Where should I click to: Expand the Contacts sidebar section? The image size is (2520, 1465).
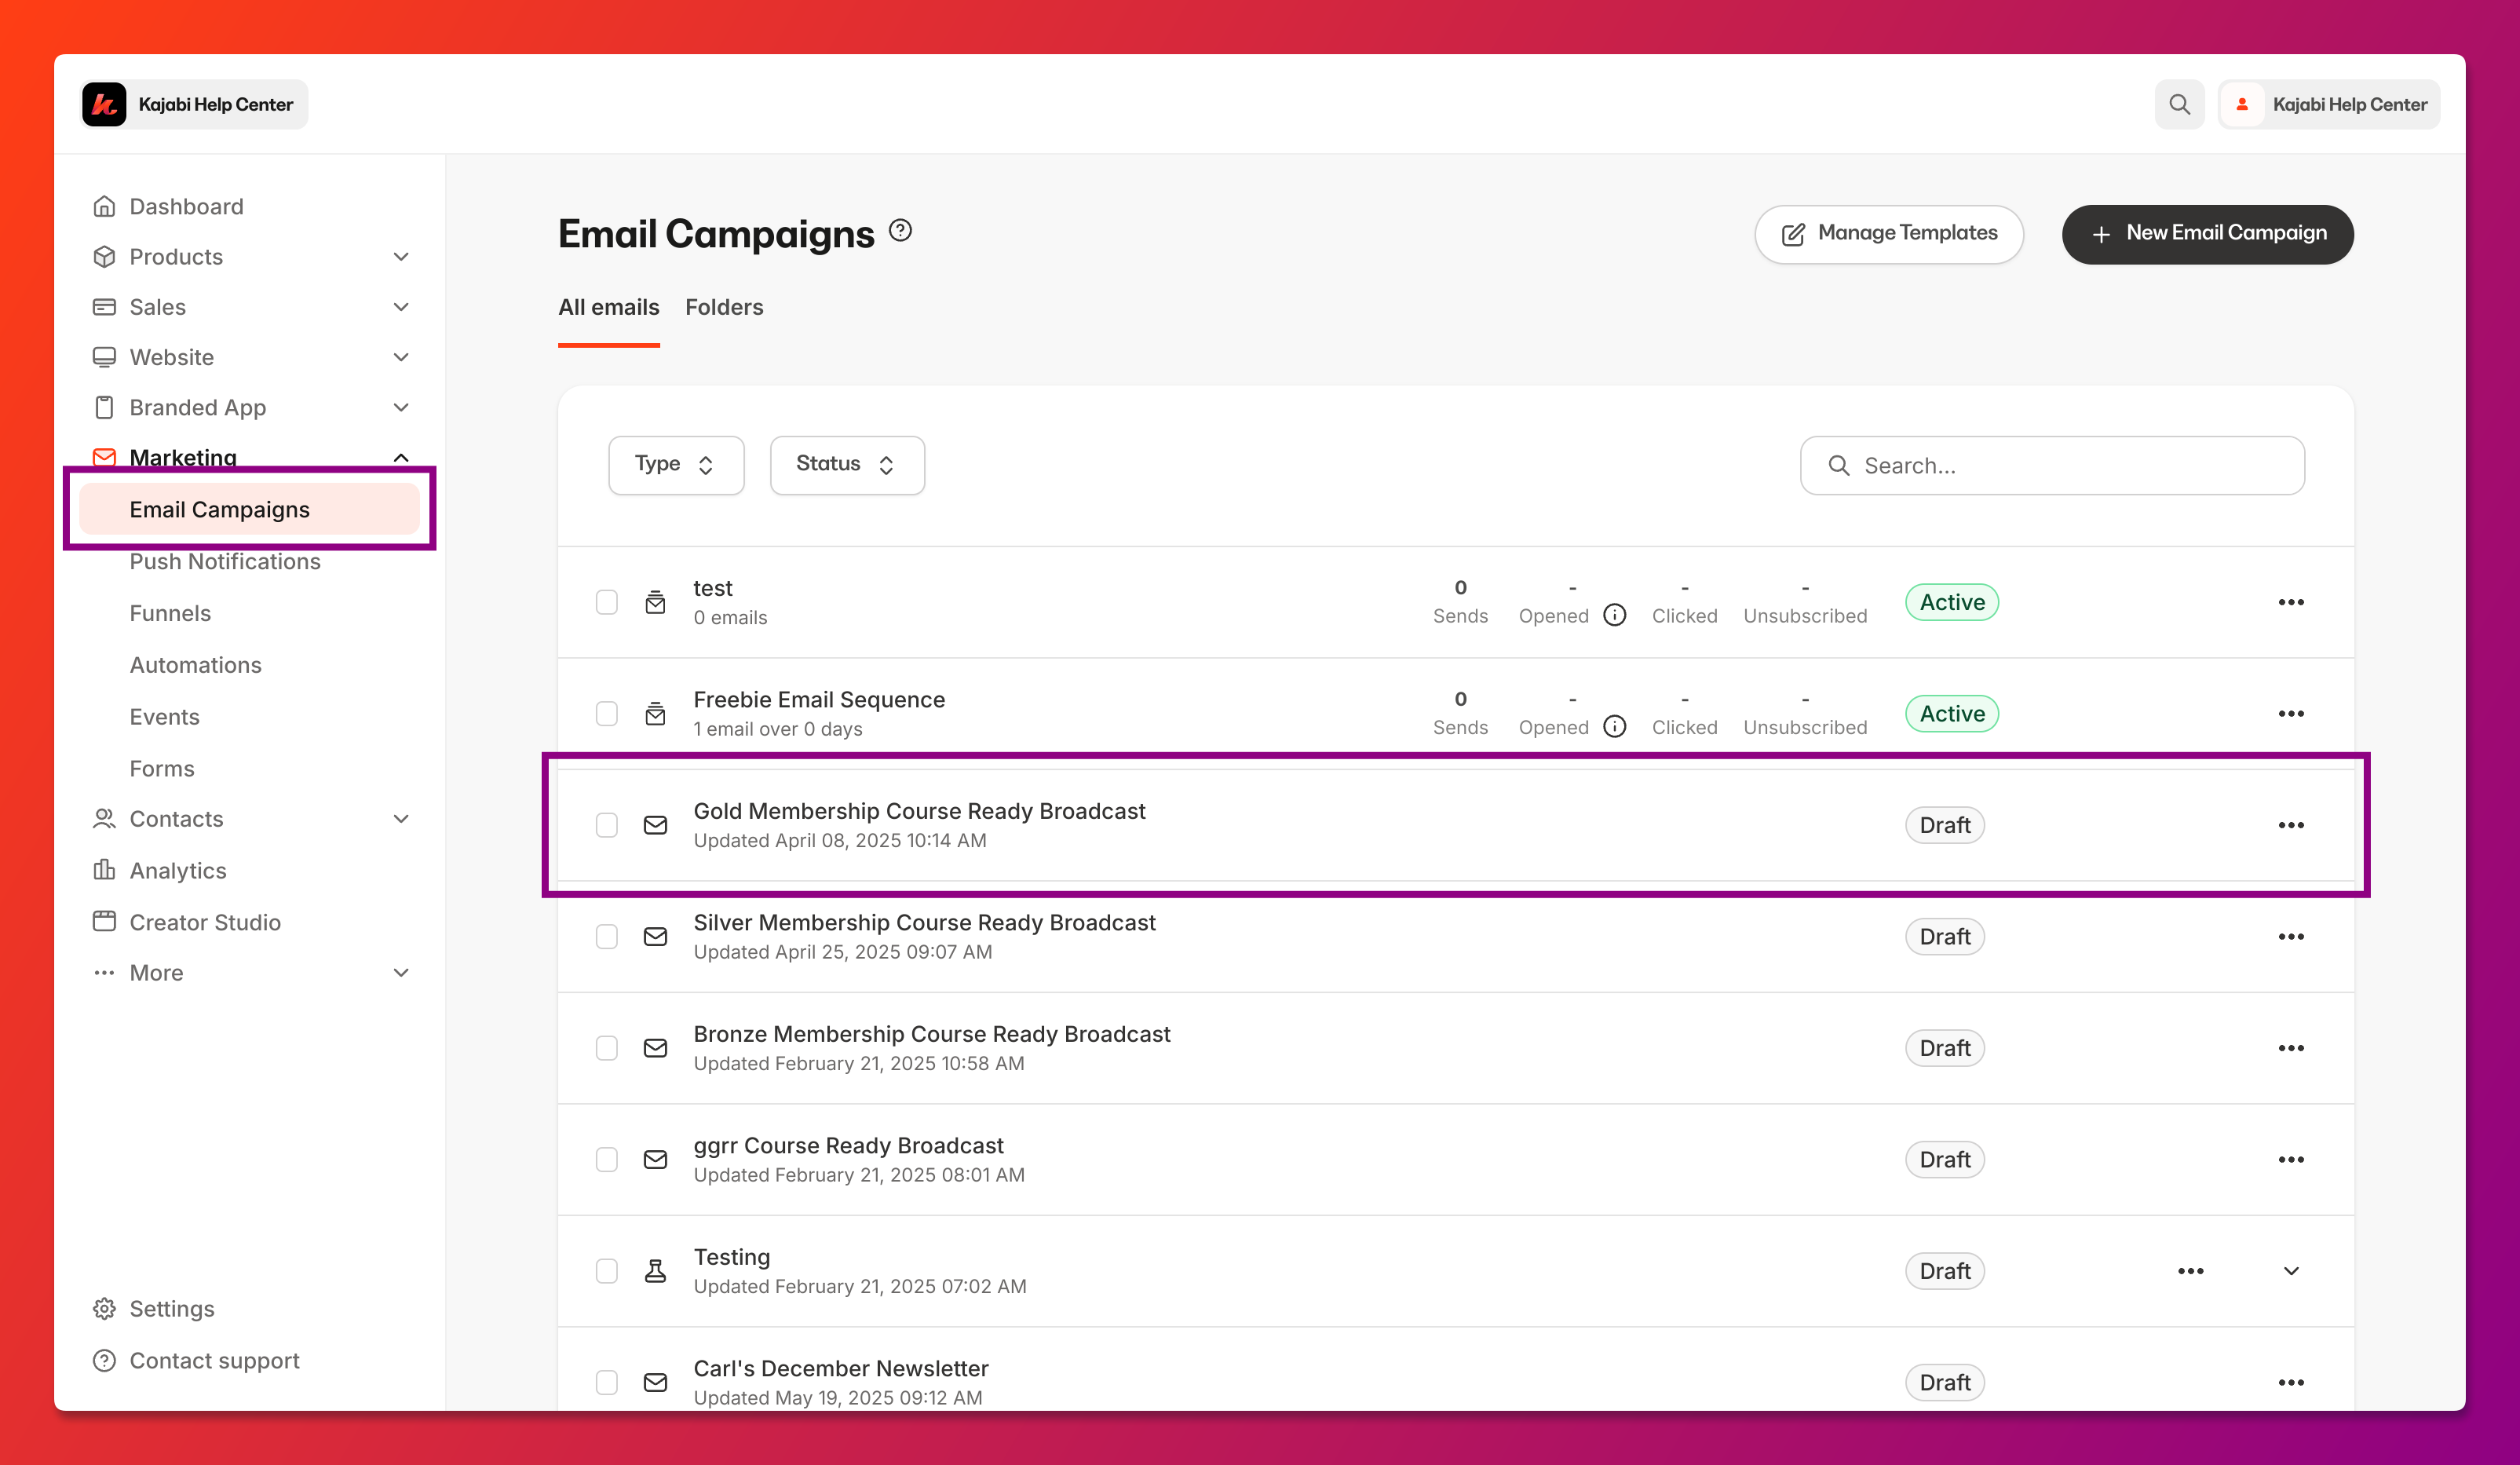tap(401, 819)
